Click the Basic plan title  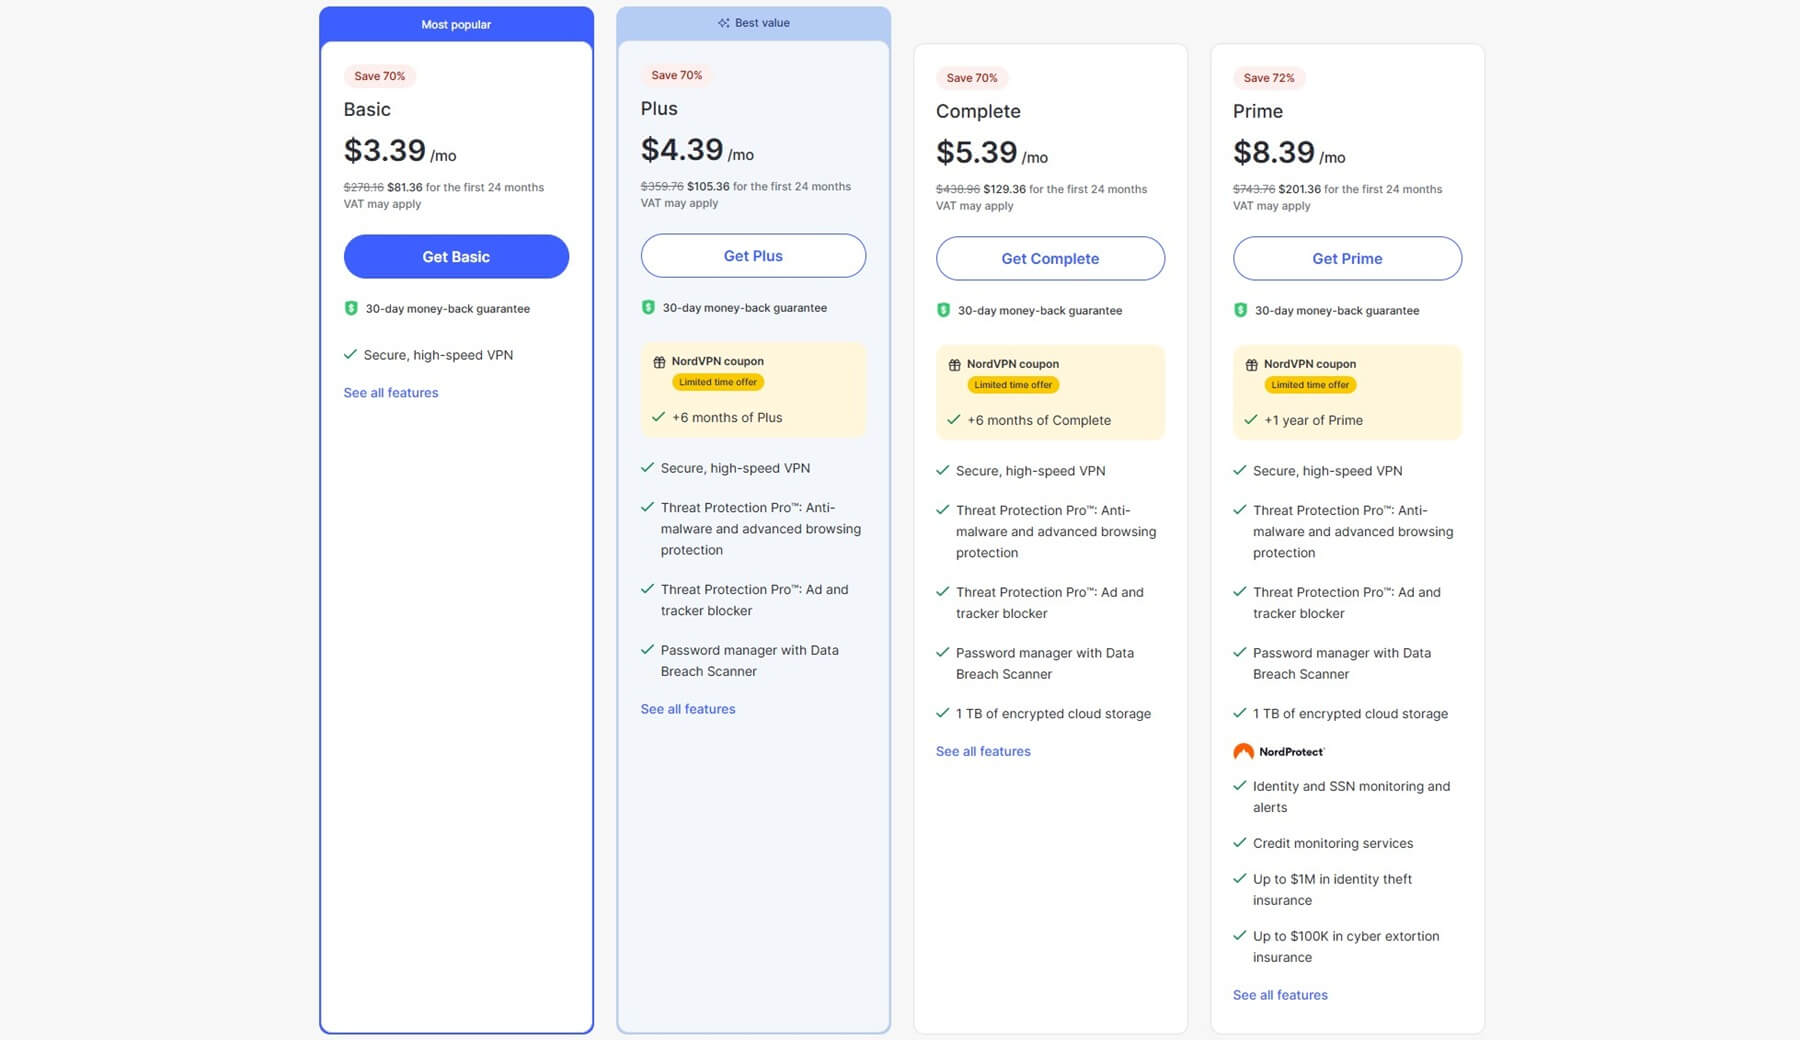tap(367, 109)
